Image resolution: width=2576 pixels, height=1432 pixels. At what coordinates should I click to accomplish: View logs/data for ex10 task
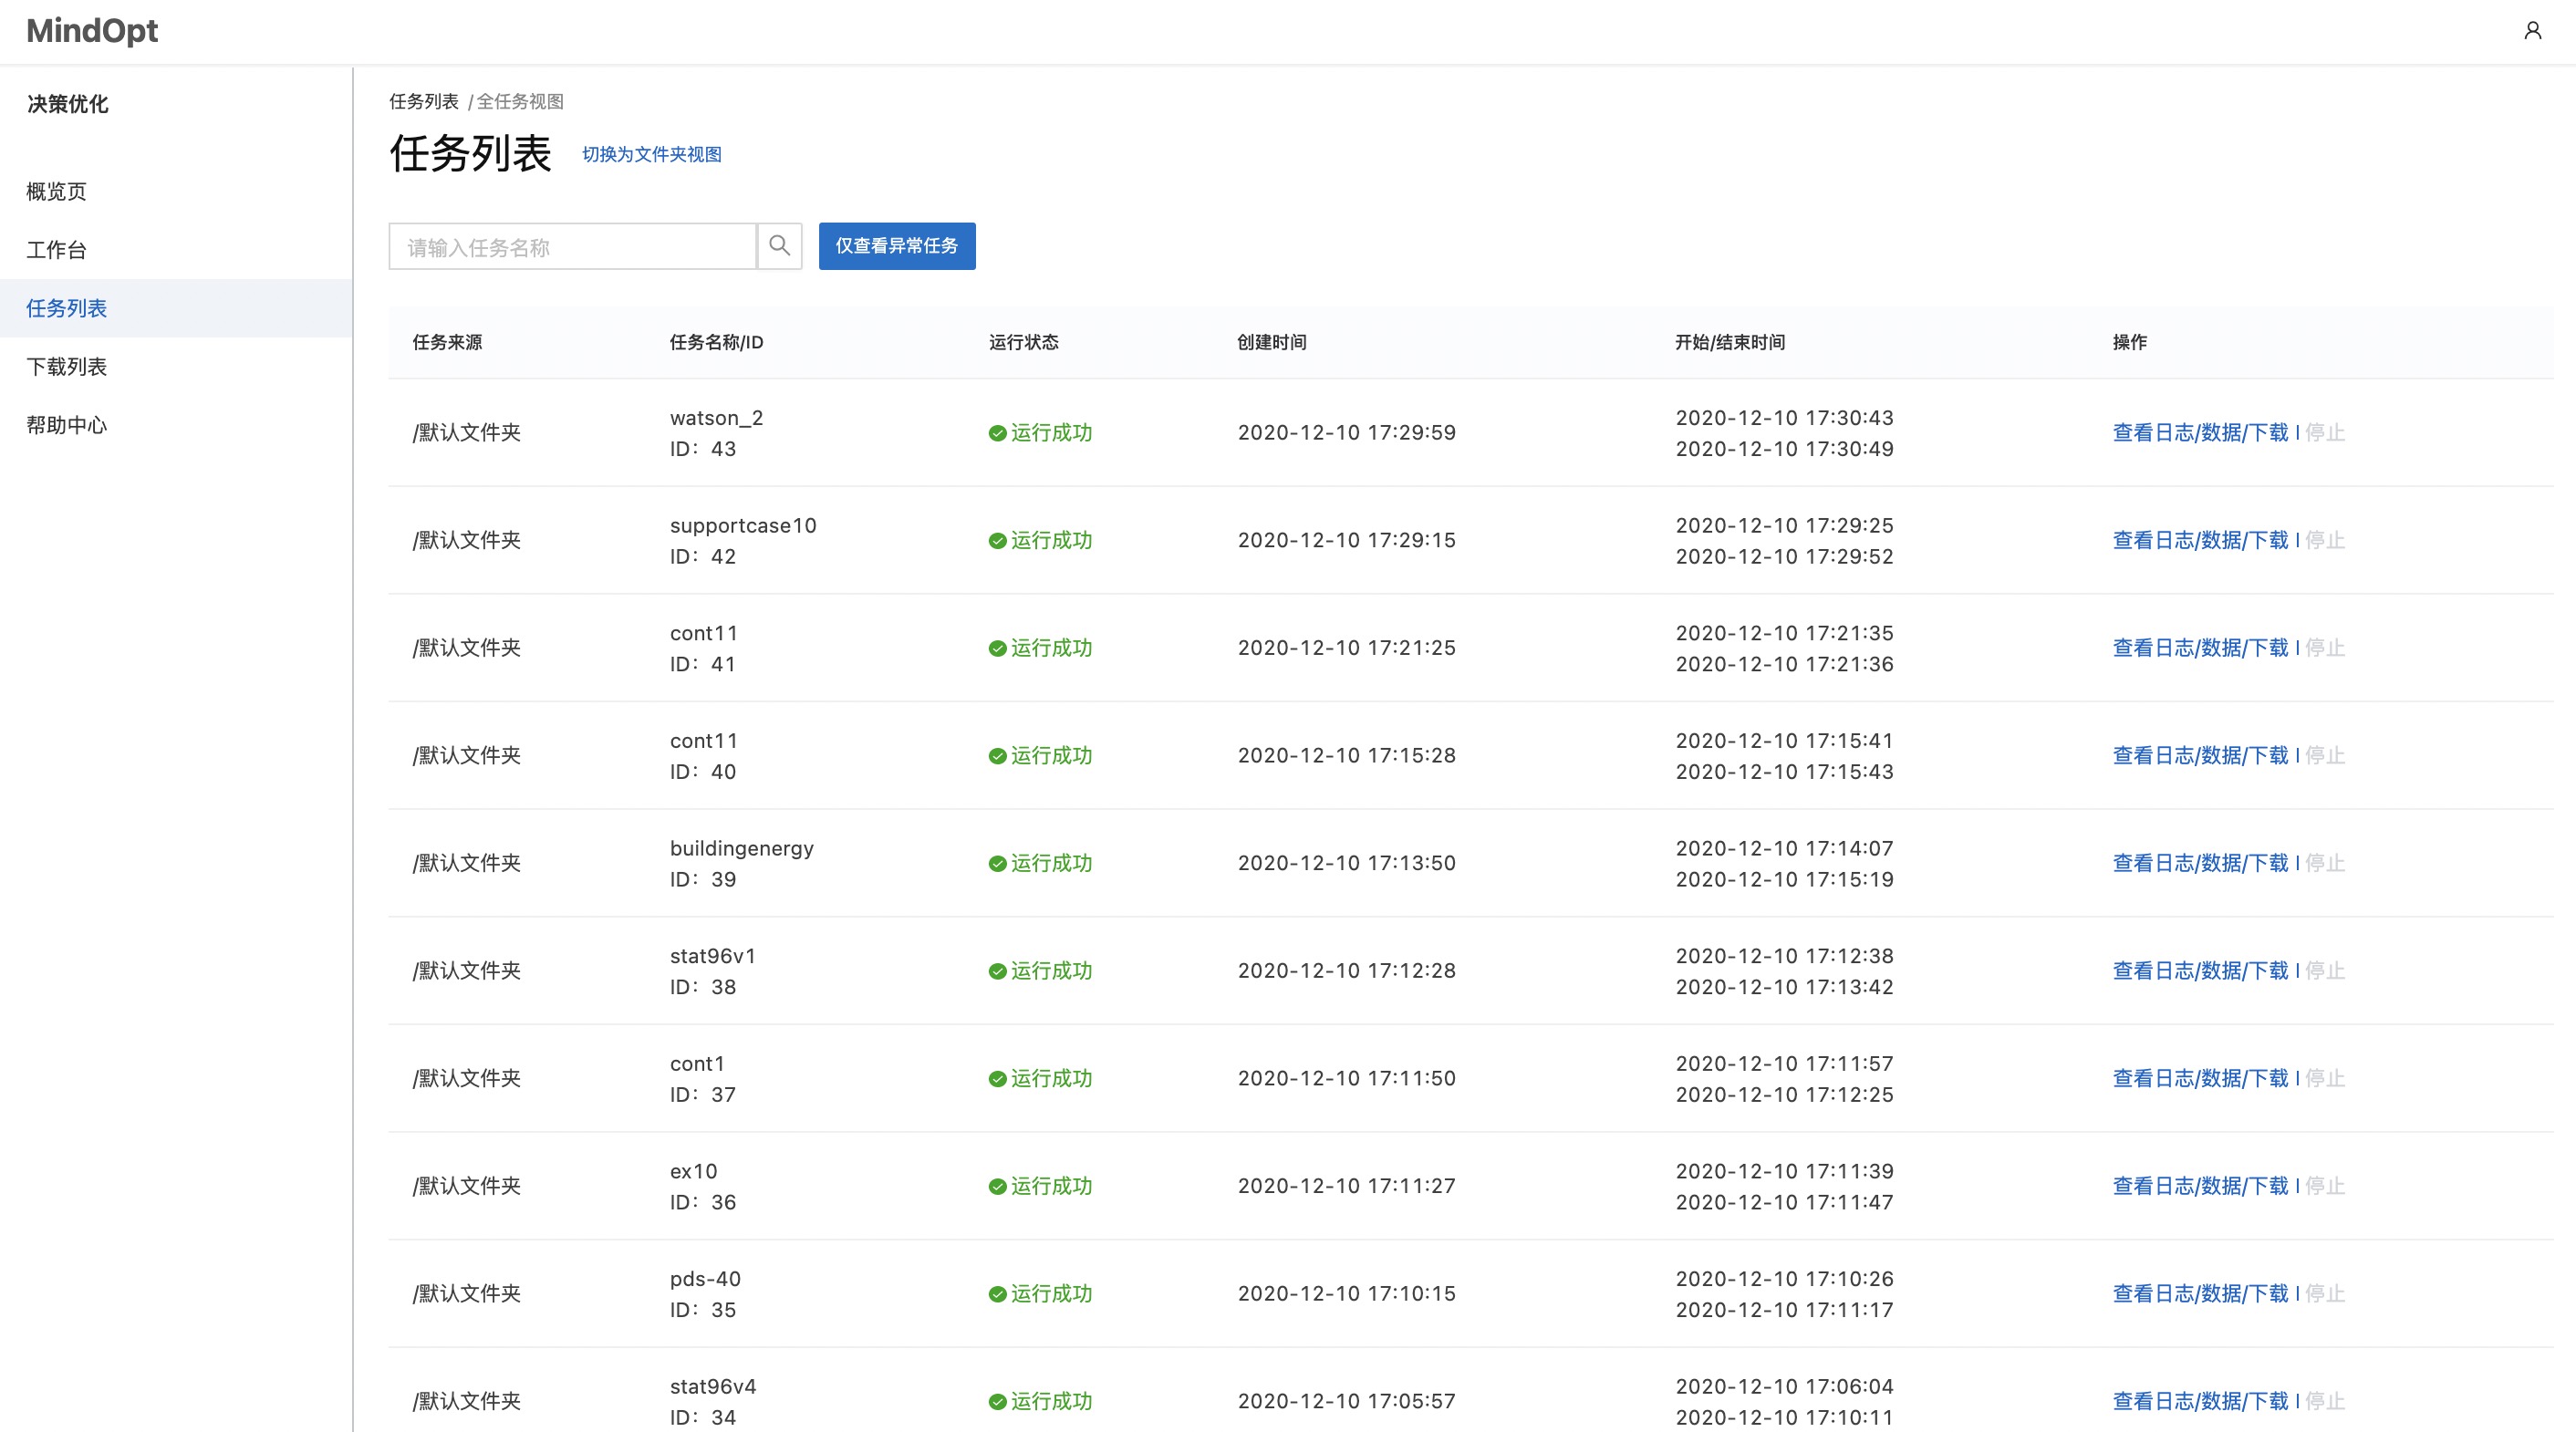tap(2199, 1186)
